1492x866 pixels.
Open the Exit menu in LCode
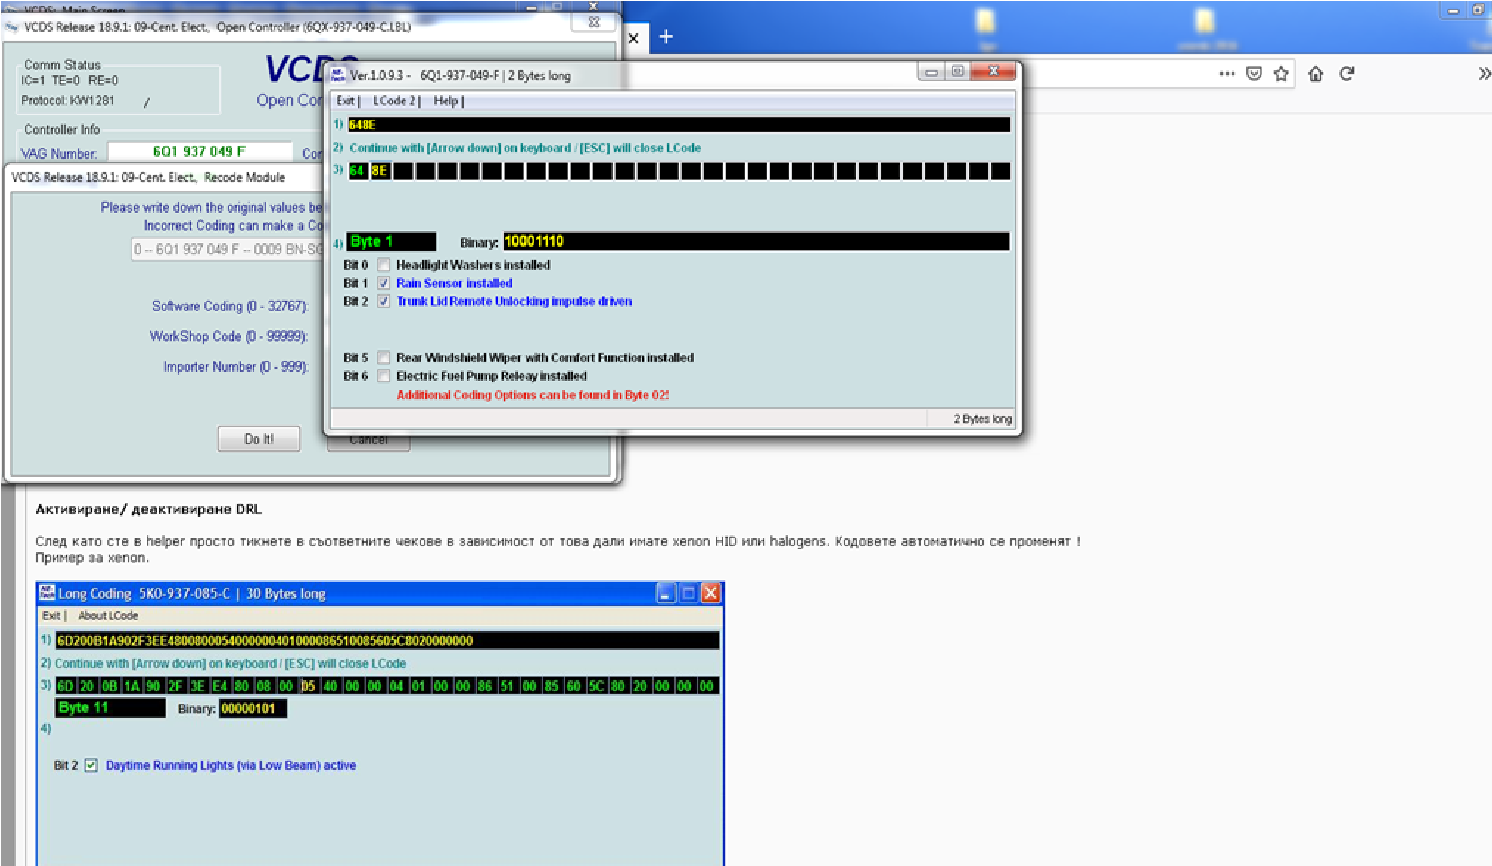coord(346,101)
